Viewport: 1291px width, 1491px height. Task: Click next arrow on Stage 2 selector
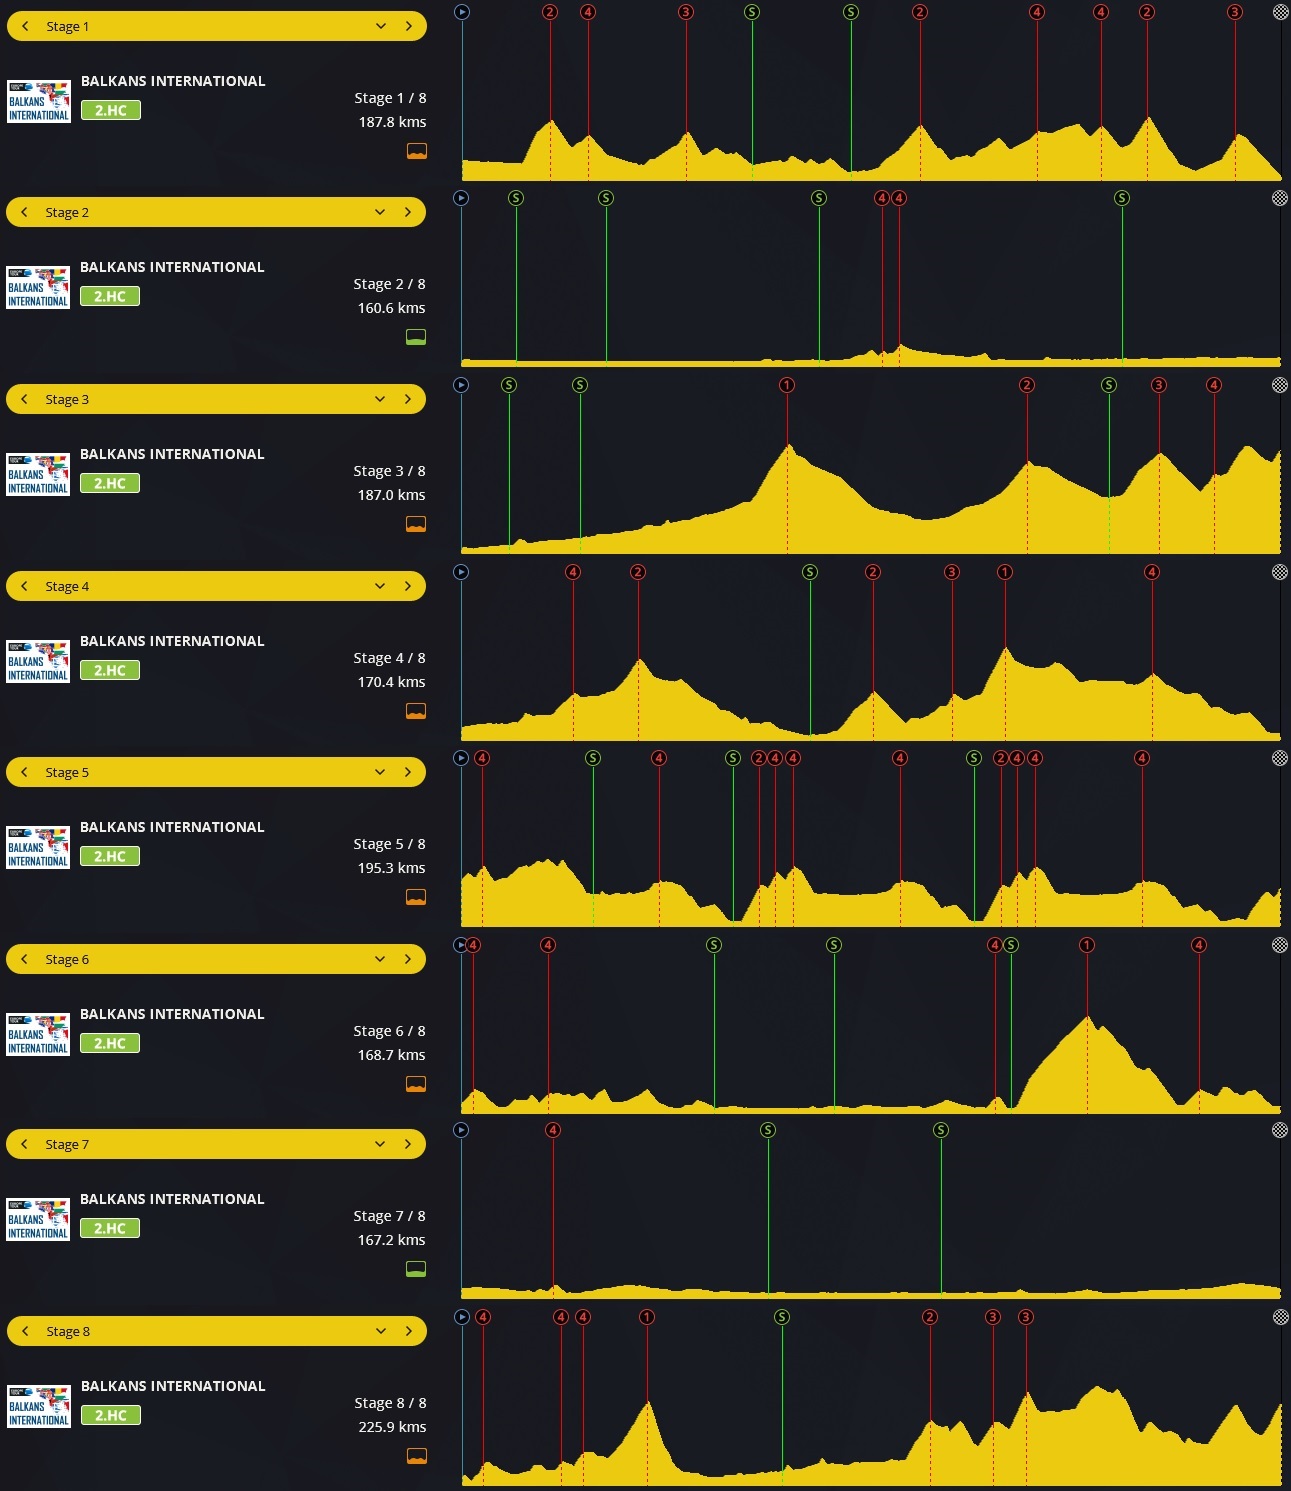click(x=408, y=212)
